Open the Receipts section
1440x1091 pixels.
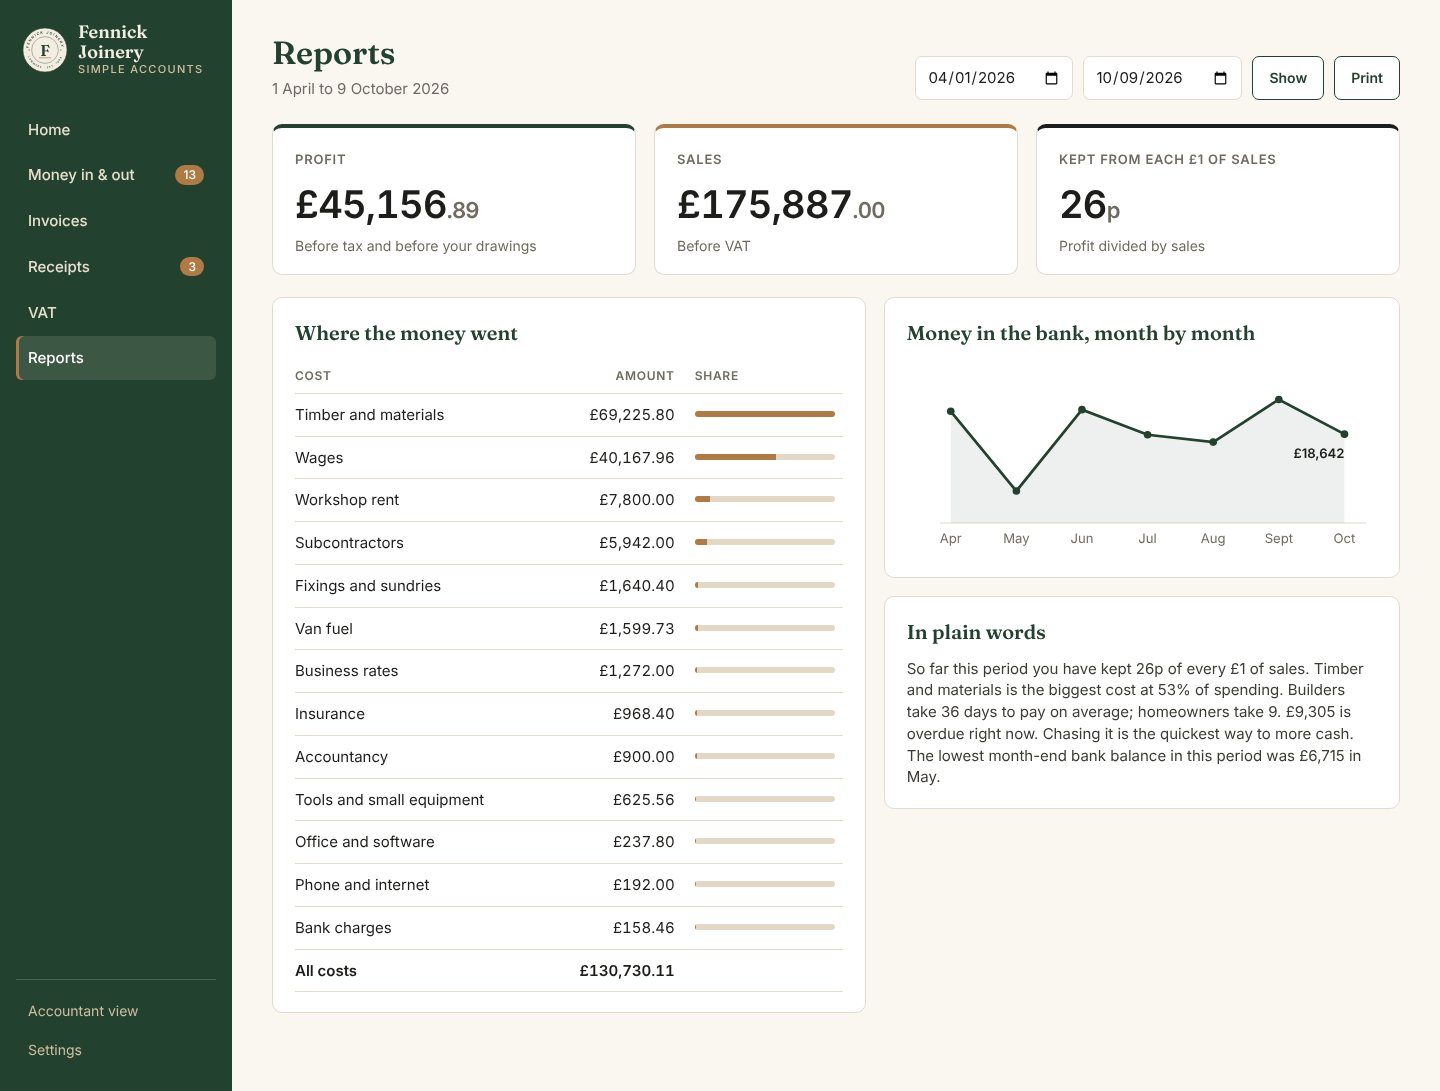(116, 267)
